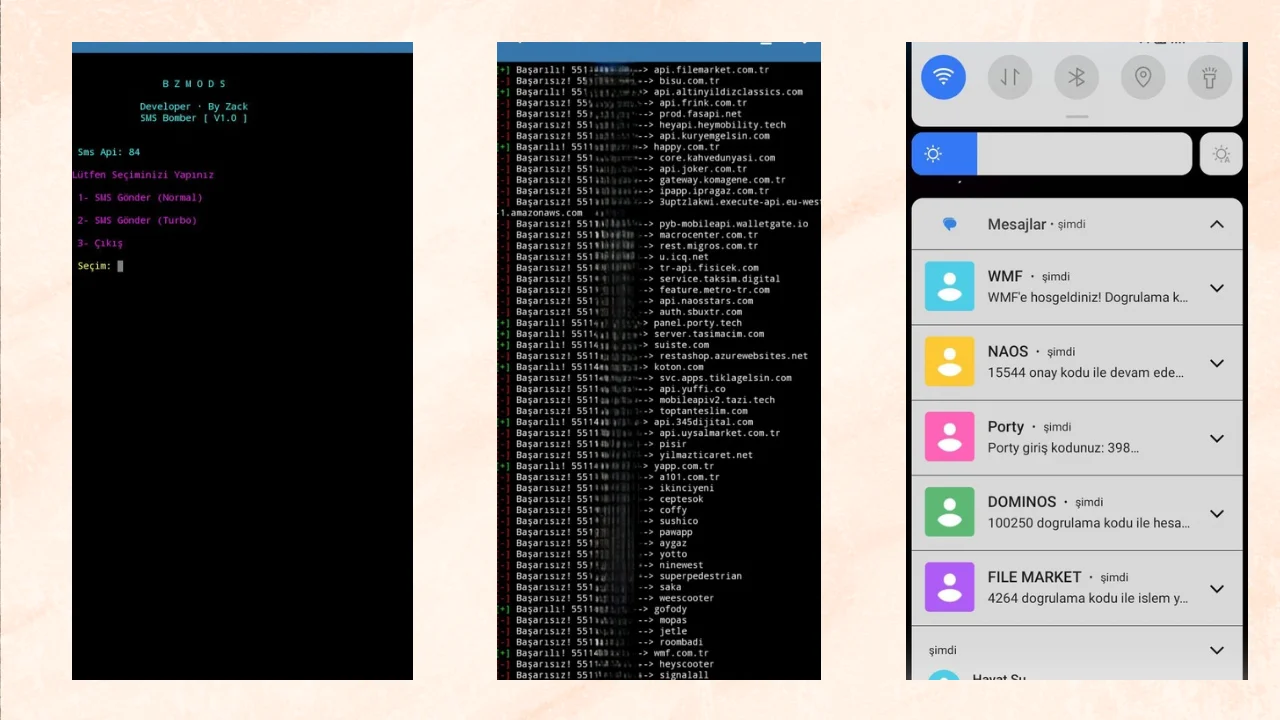Viewport: 1280px width, 720px height.
Task: Click the api.altinyildizclassics.com log line
Action: (x=651, y=92)
